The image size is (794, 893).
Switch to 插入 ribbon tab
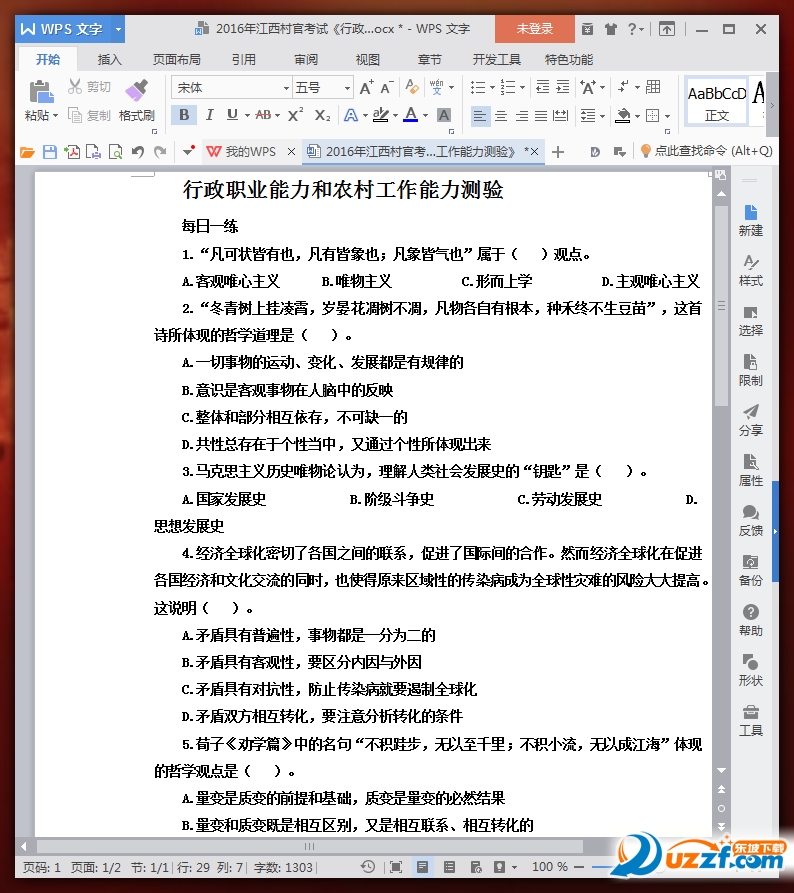pyautogui.click(x=109, y=60)
